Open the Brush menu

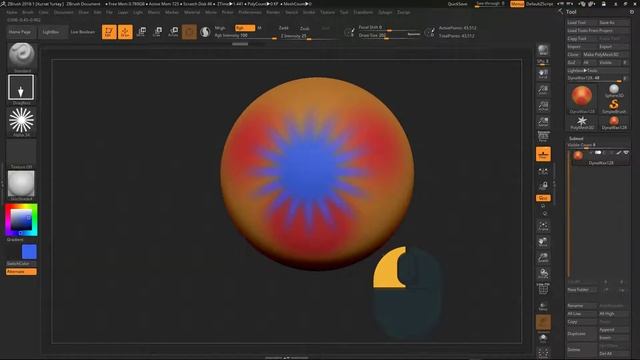[28, 12]
